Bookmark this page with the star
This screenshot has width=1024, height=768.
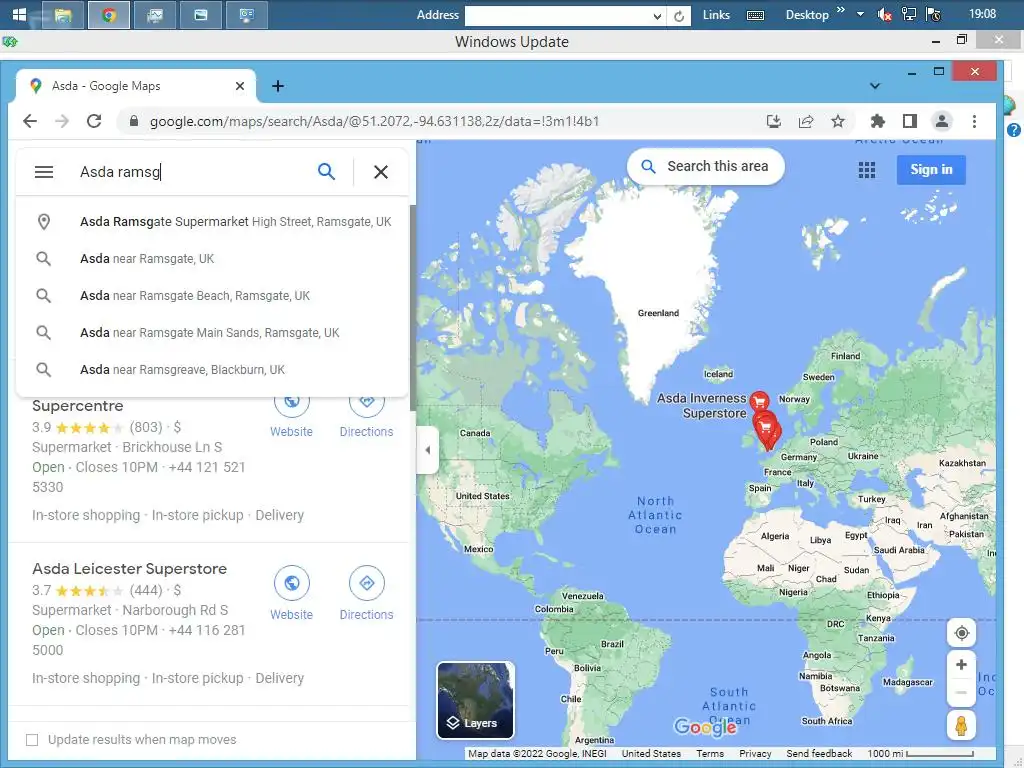pos(838,121)
